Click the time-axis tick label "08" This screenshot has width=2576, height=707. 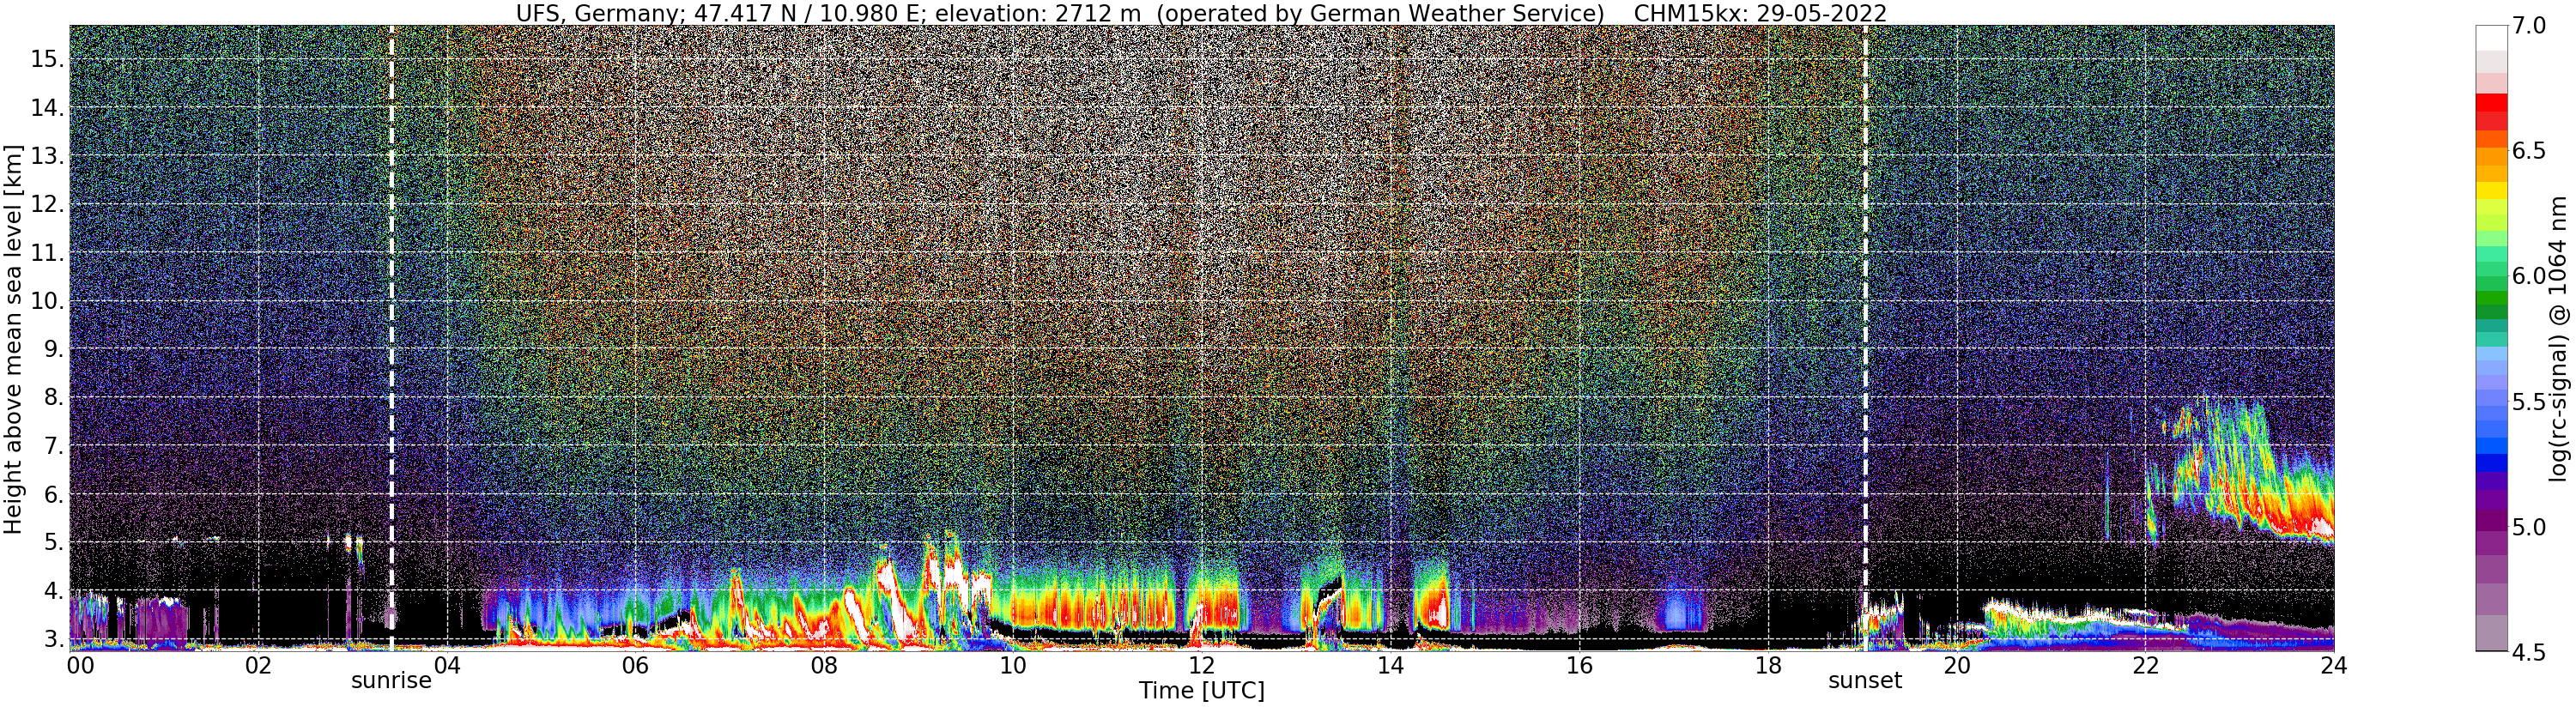point(824,666)
